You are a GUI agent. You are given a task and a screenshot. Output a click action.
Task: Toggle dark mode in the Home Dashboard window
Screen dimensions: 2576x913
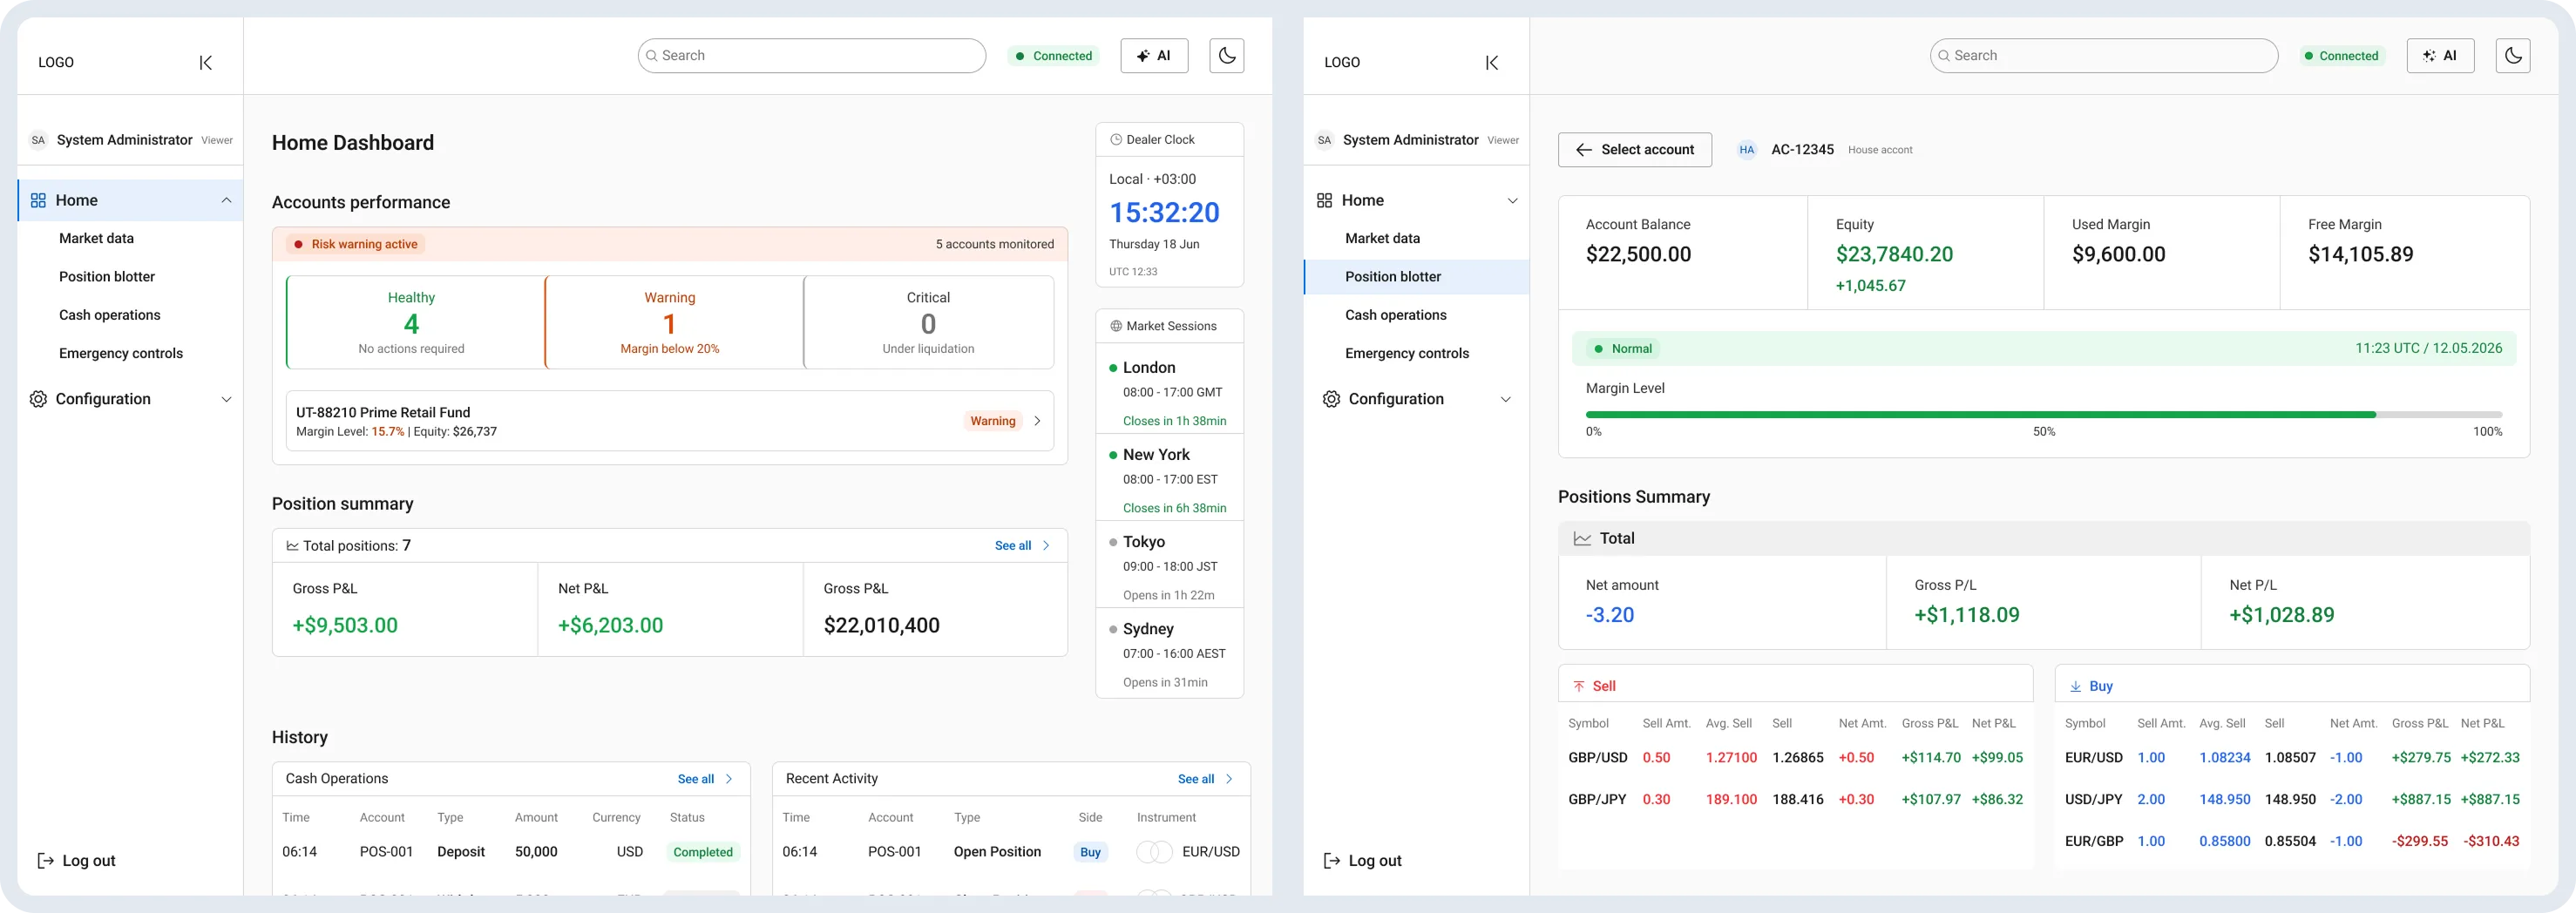pos(1227,56)
